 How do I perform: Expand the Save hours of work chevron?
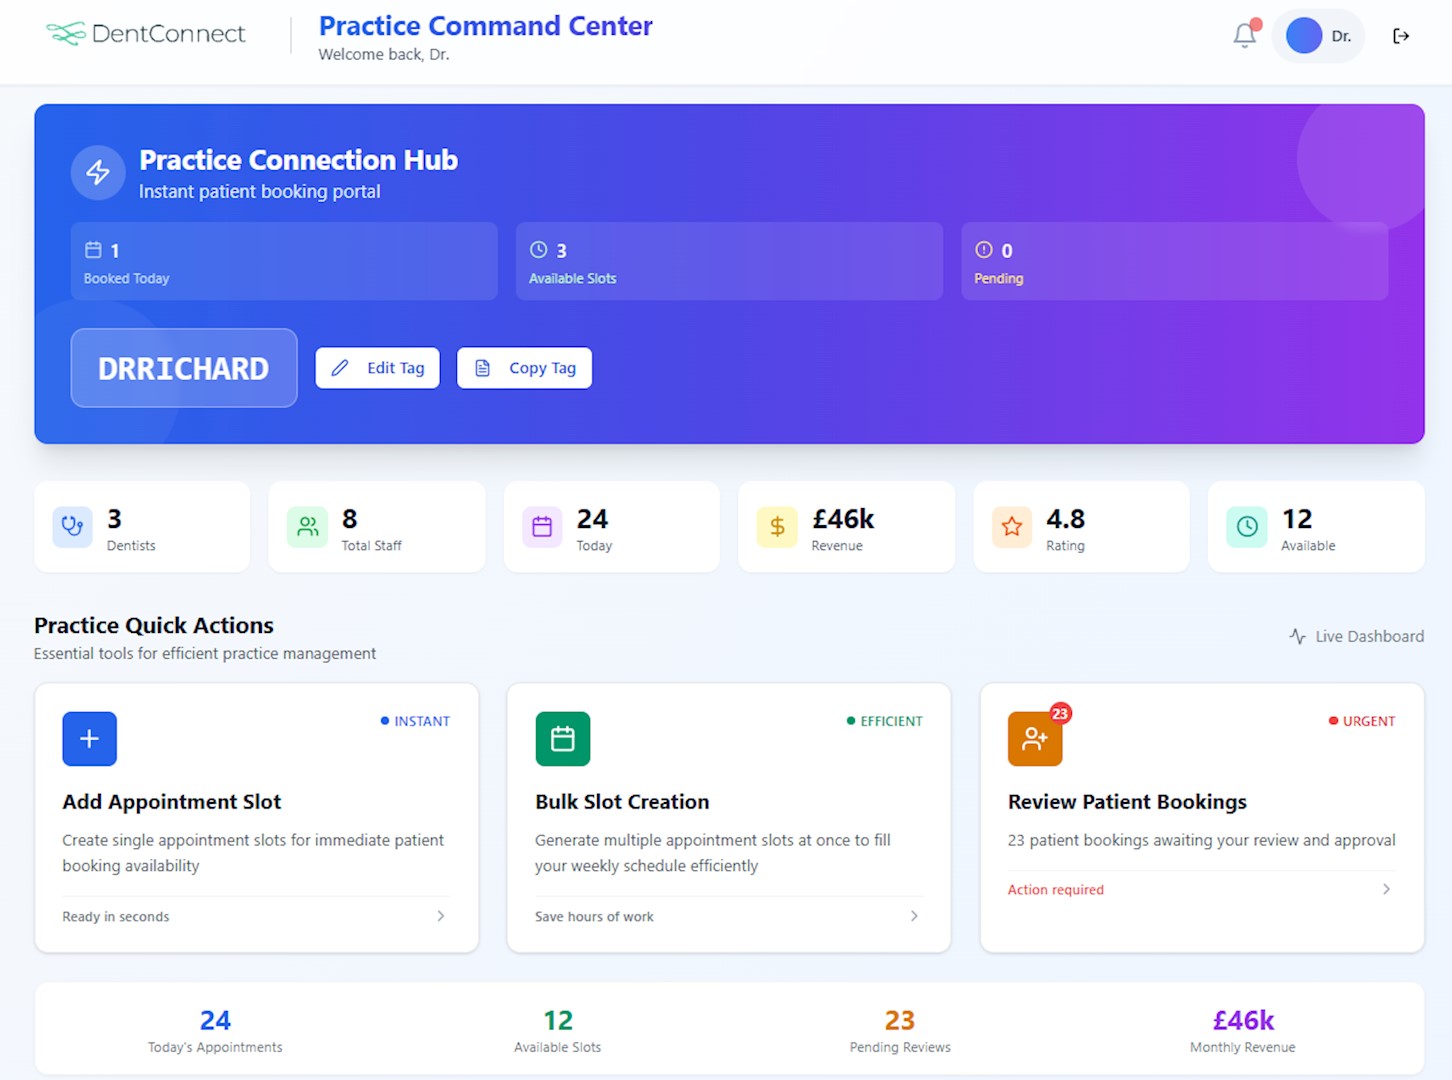coord(914,916)
